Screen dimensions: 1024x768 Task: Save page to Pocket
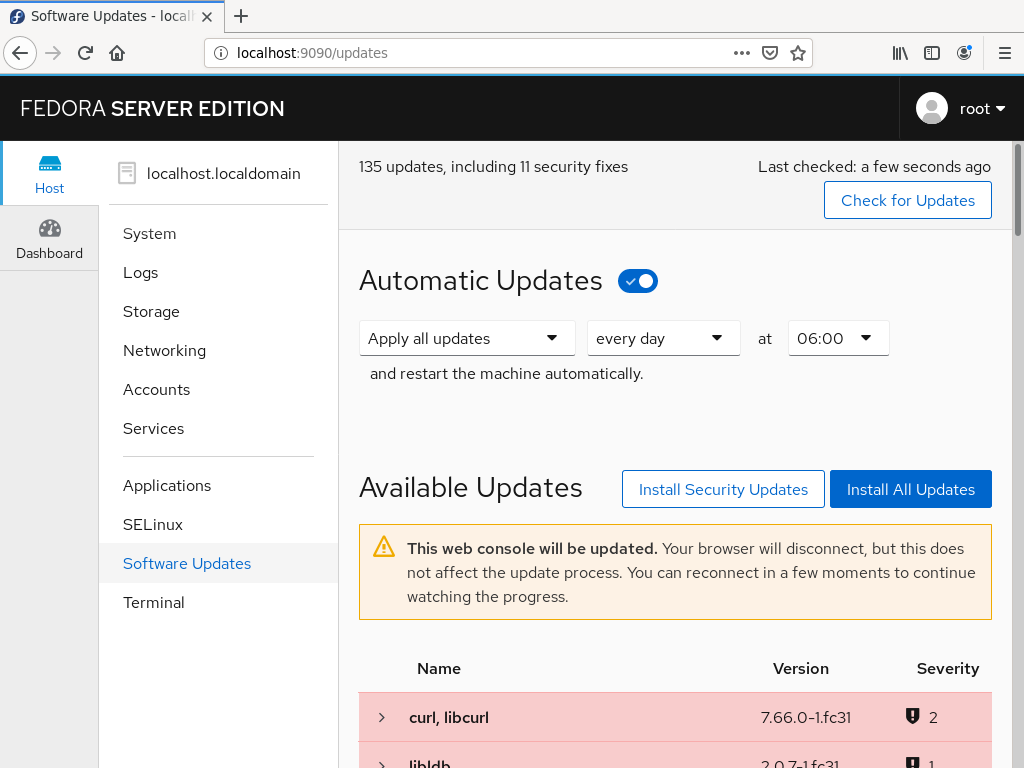pos(770,53)
